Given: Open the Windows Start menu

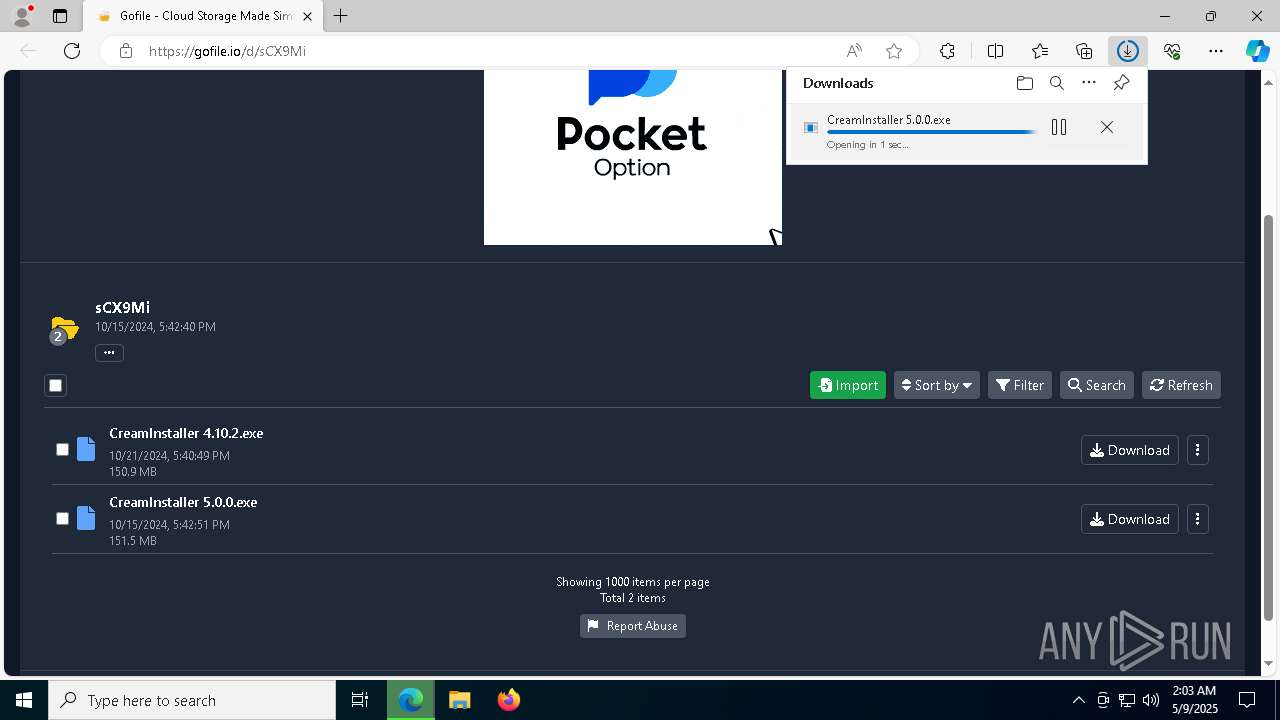Looking at the screenshot, I should click(24, 700).
